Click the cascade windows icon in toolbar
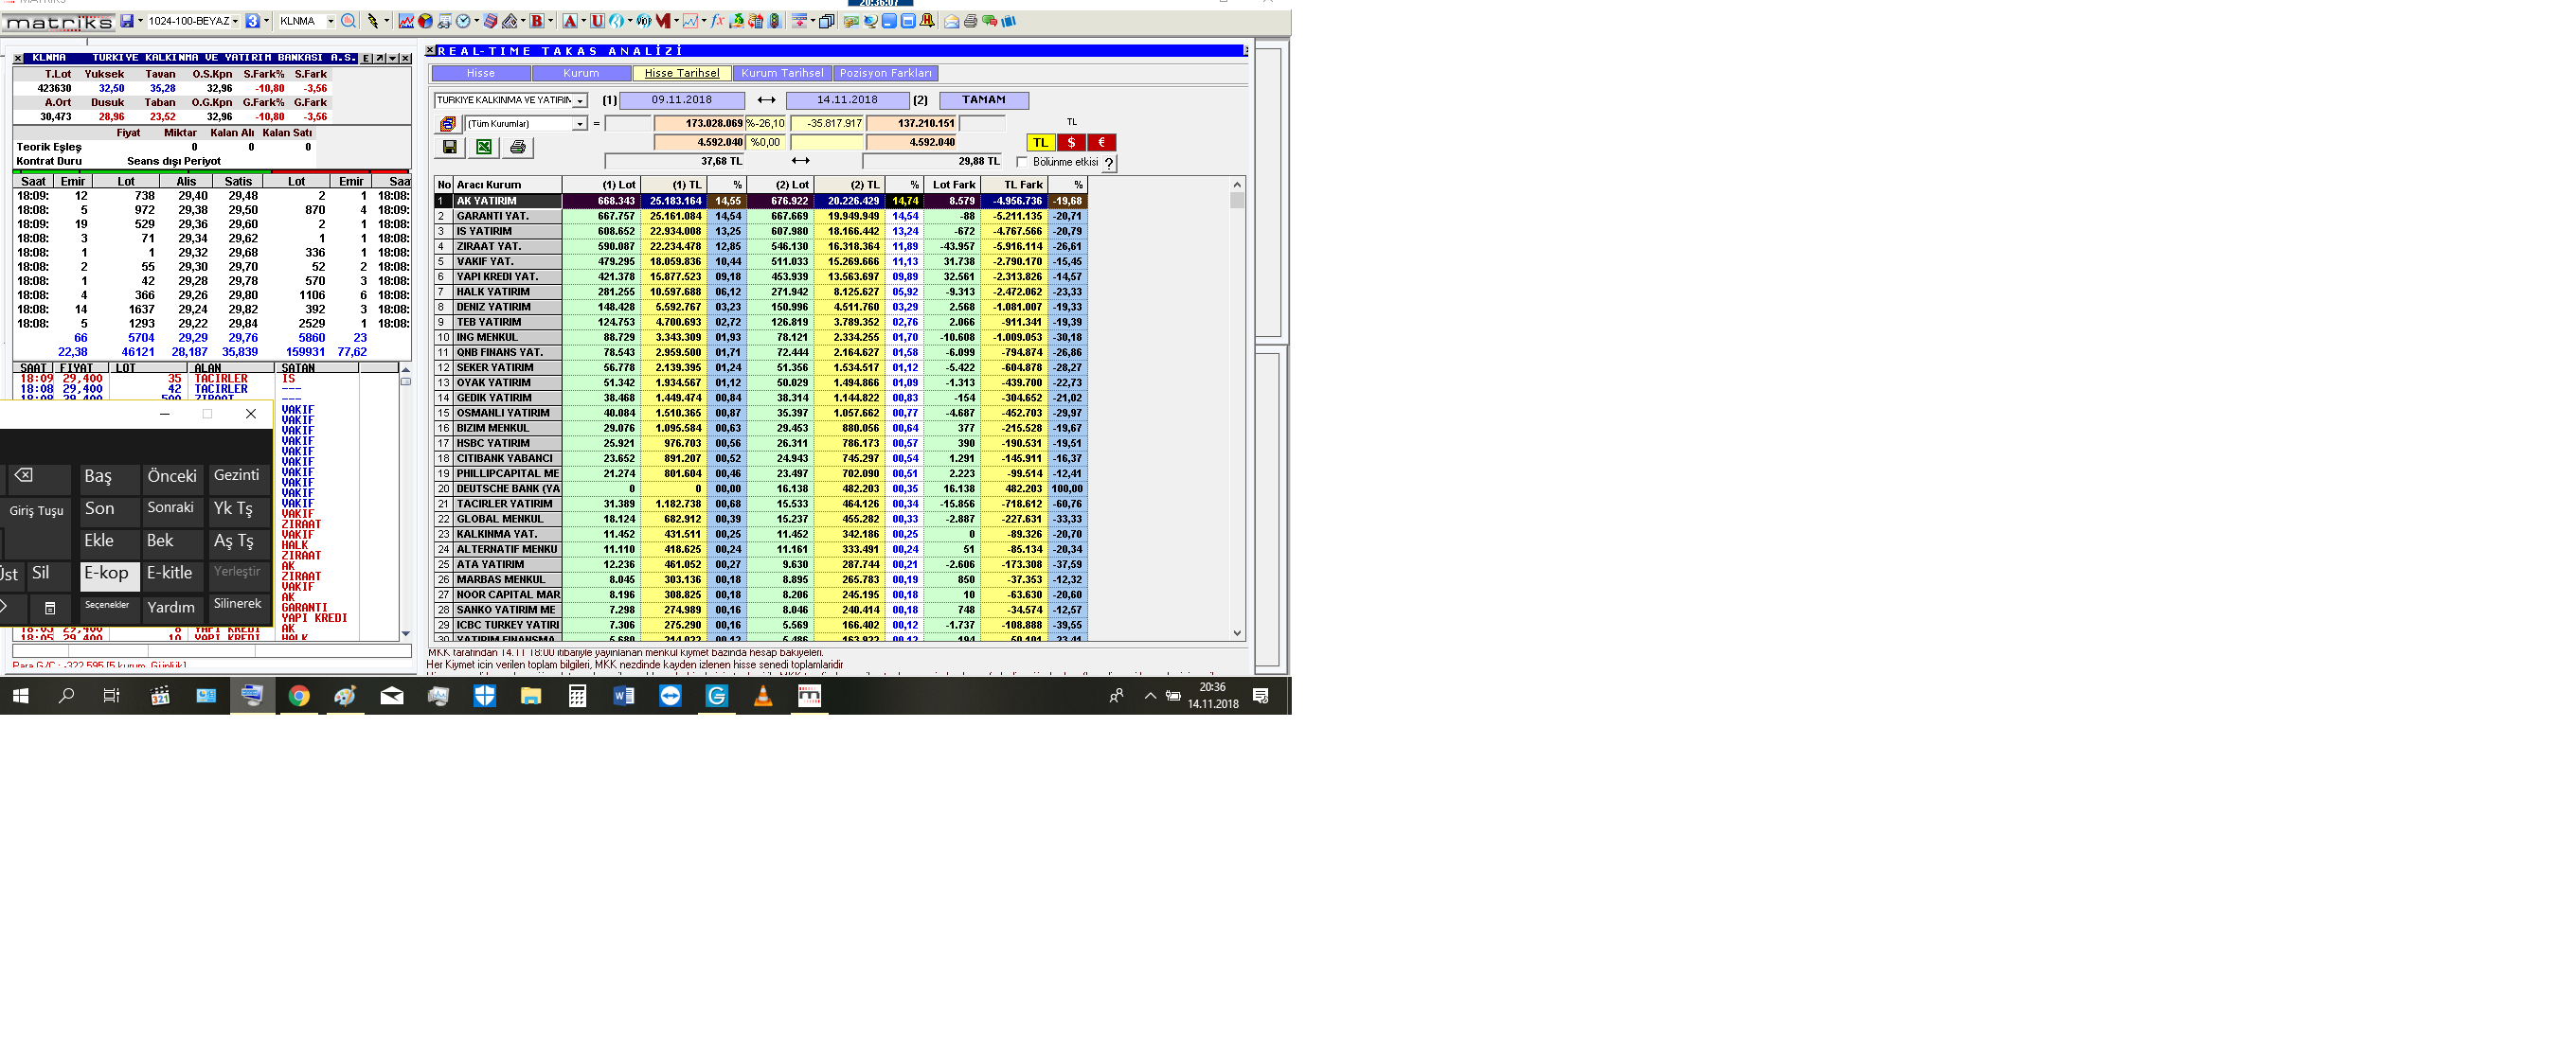Viewport: 2576px width, 1064px height. (x=827, y=21)
